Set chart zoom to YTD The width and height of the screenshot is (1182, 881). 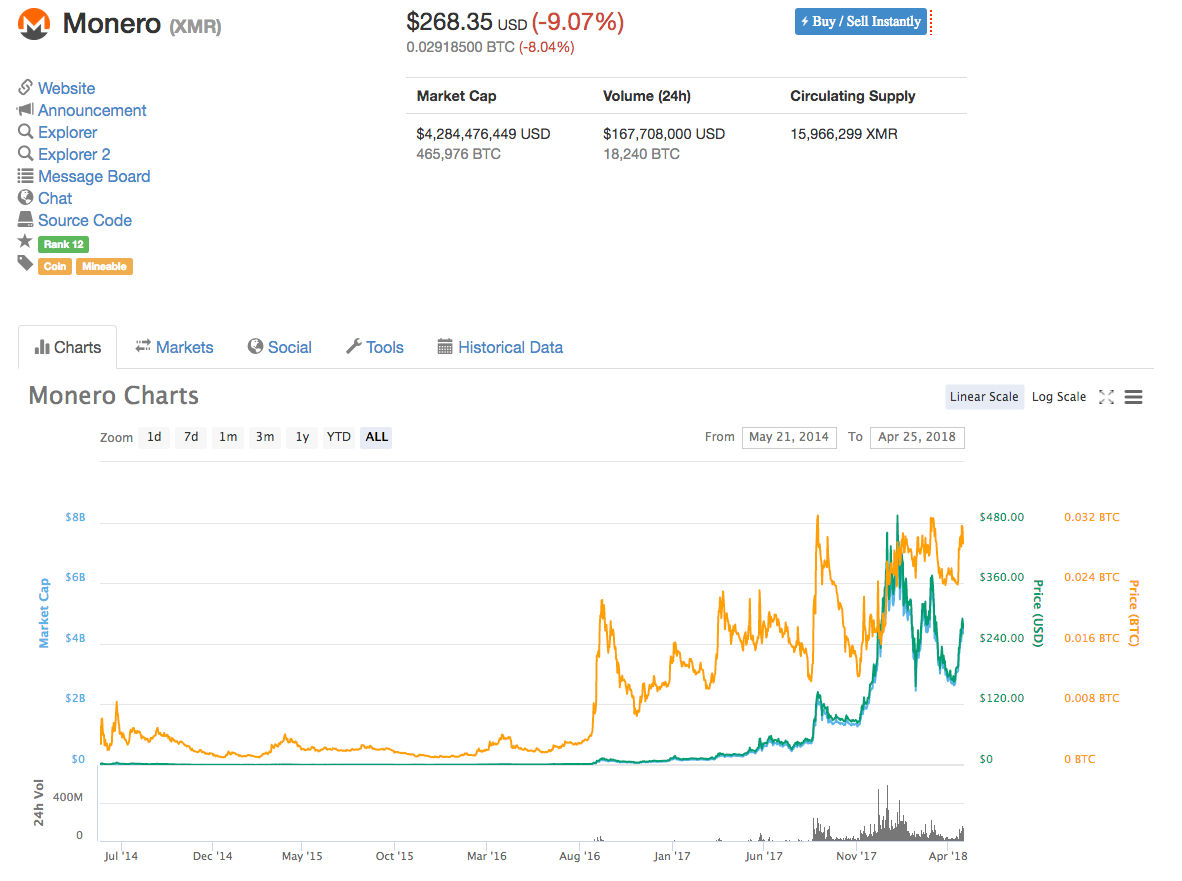coord(338,437)
